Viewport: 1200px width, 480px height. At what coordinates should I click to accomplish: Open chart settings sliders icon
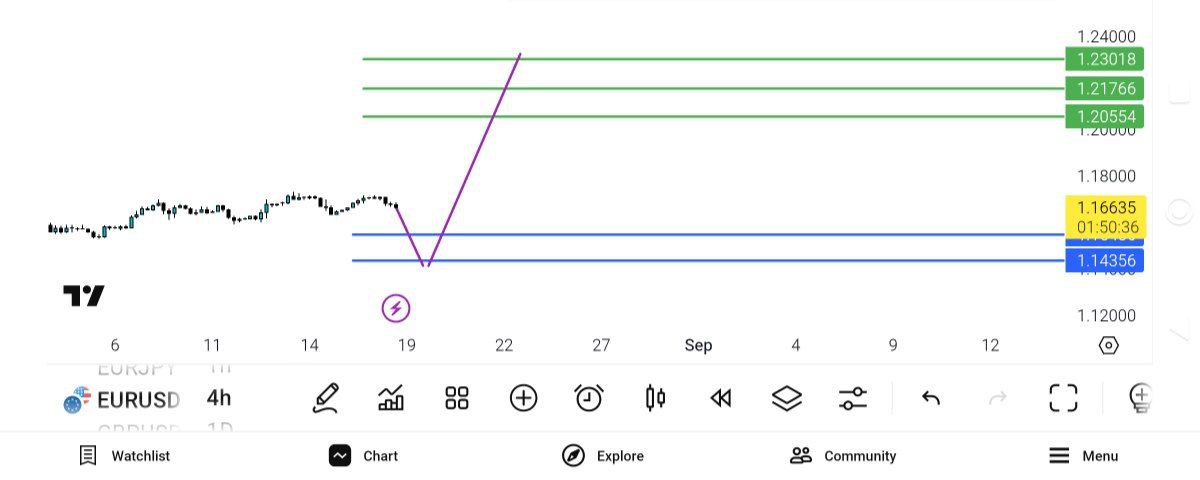tap(853, 398)
